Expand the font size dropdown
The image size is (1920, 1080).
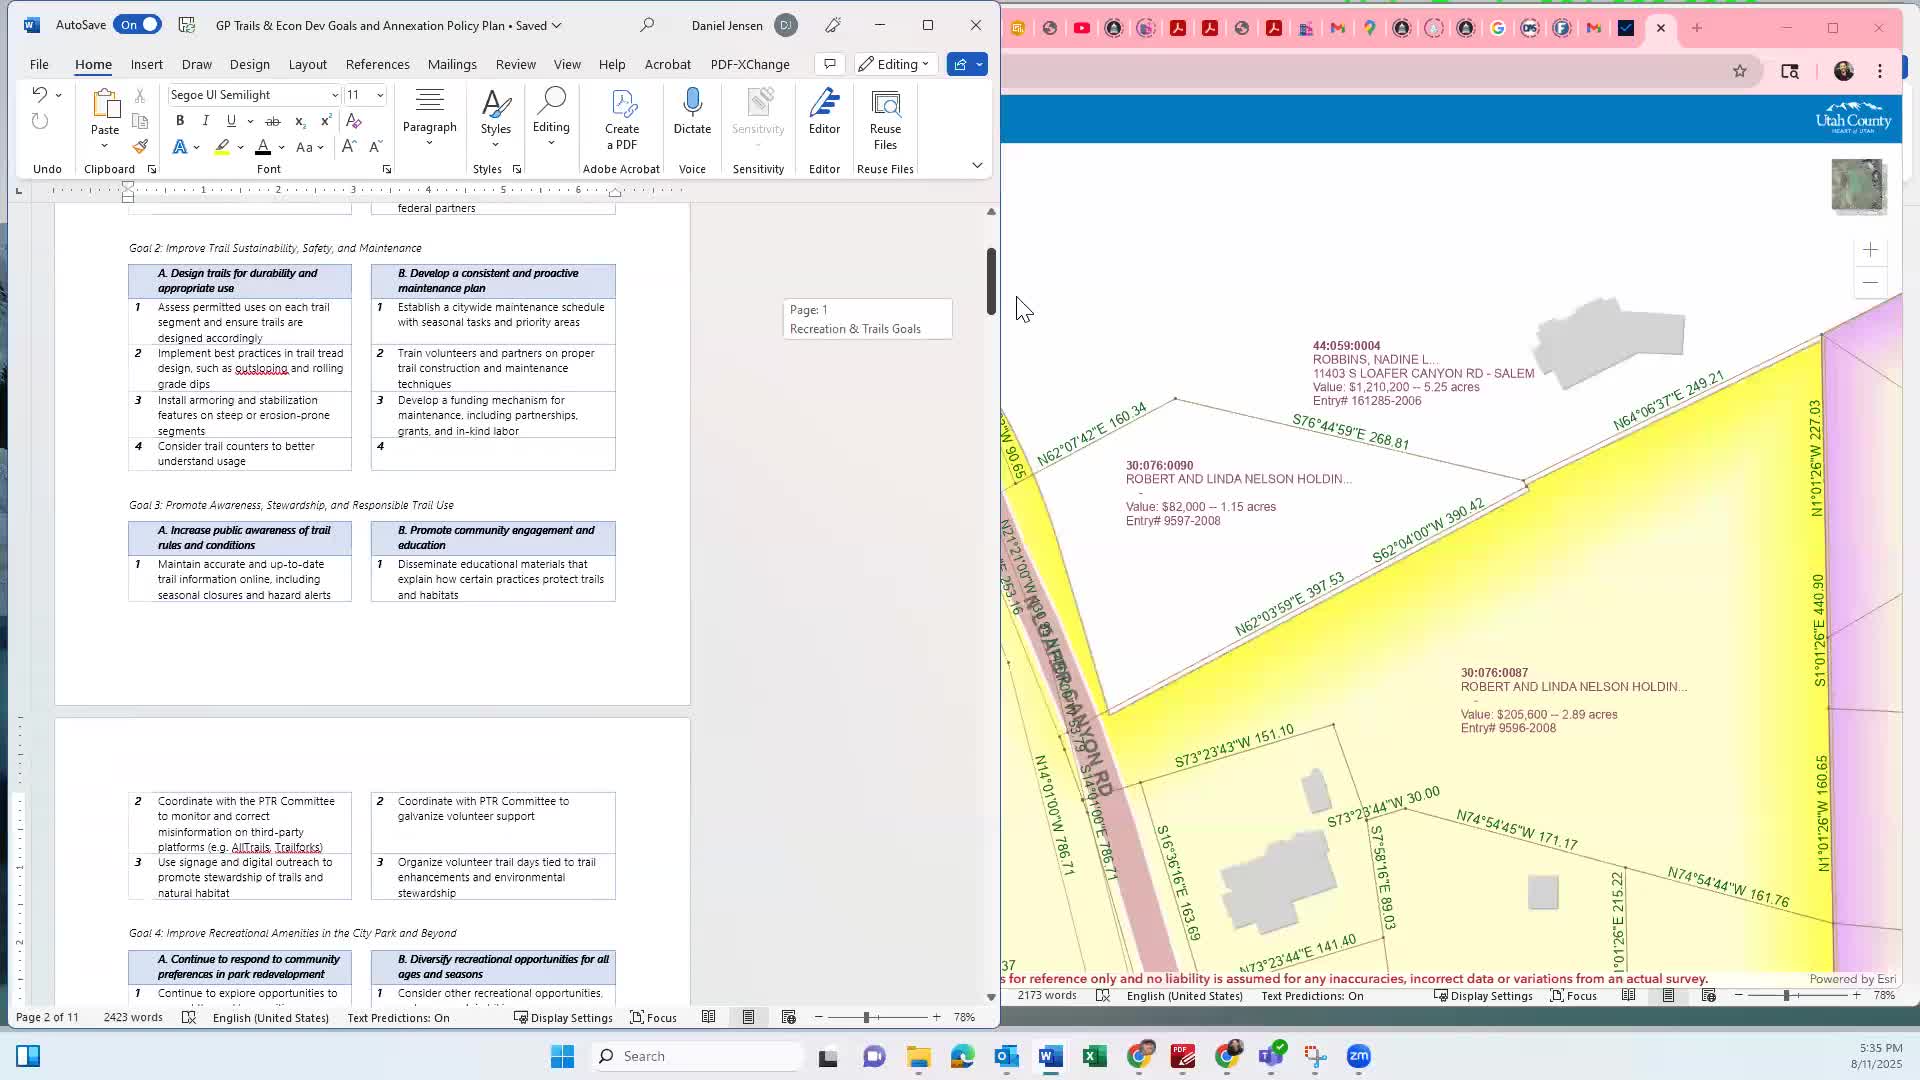[x=380, y=95]
